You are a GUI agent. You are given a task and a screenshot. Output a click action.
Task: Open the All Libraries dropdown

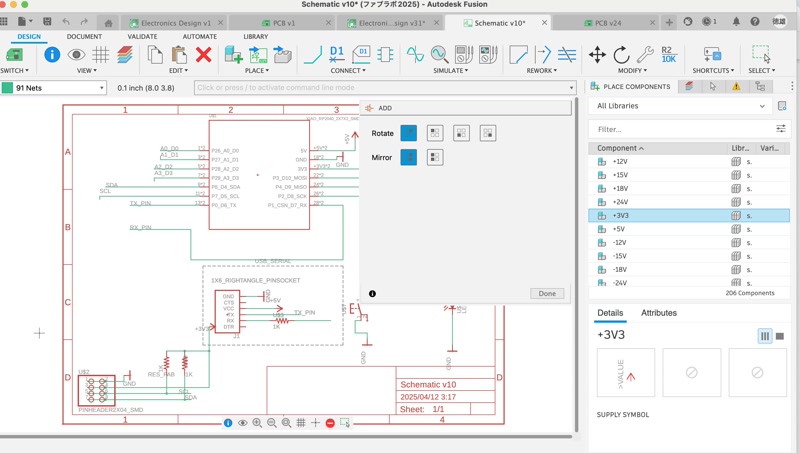(x=681, y=106)
